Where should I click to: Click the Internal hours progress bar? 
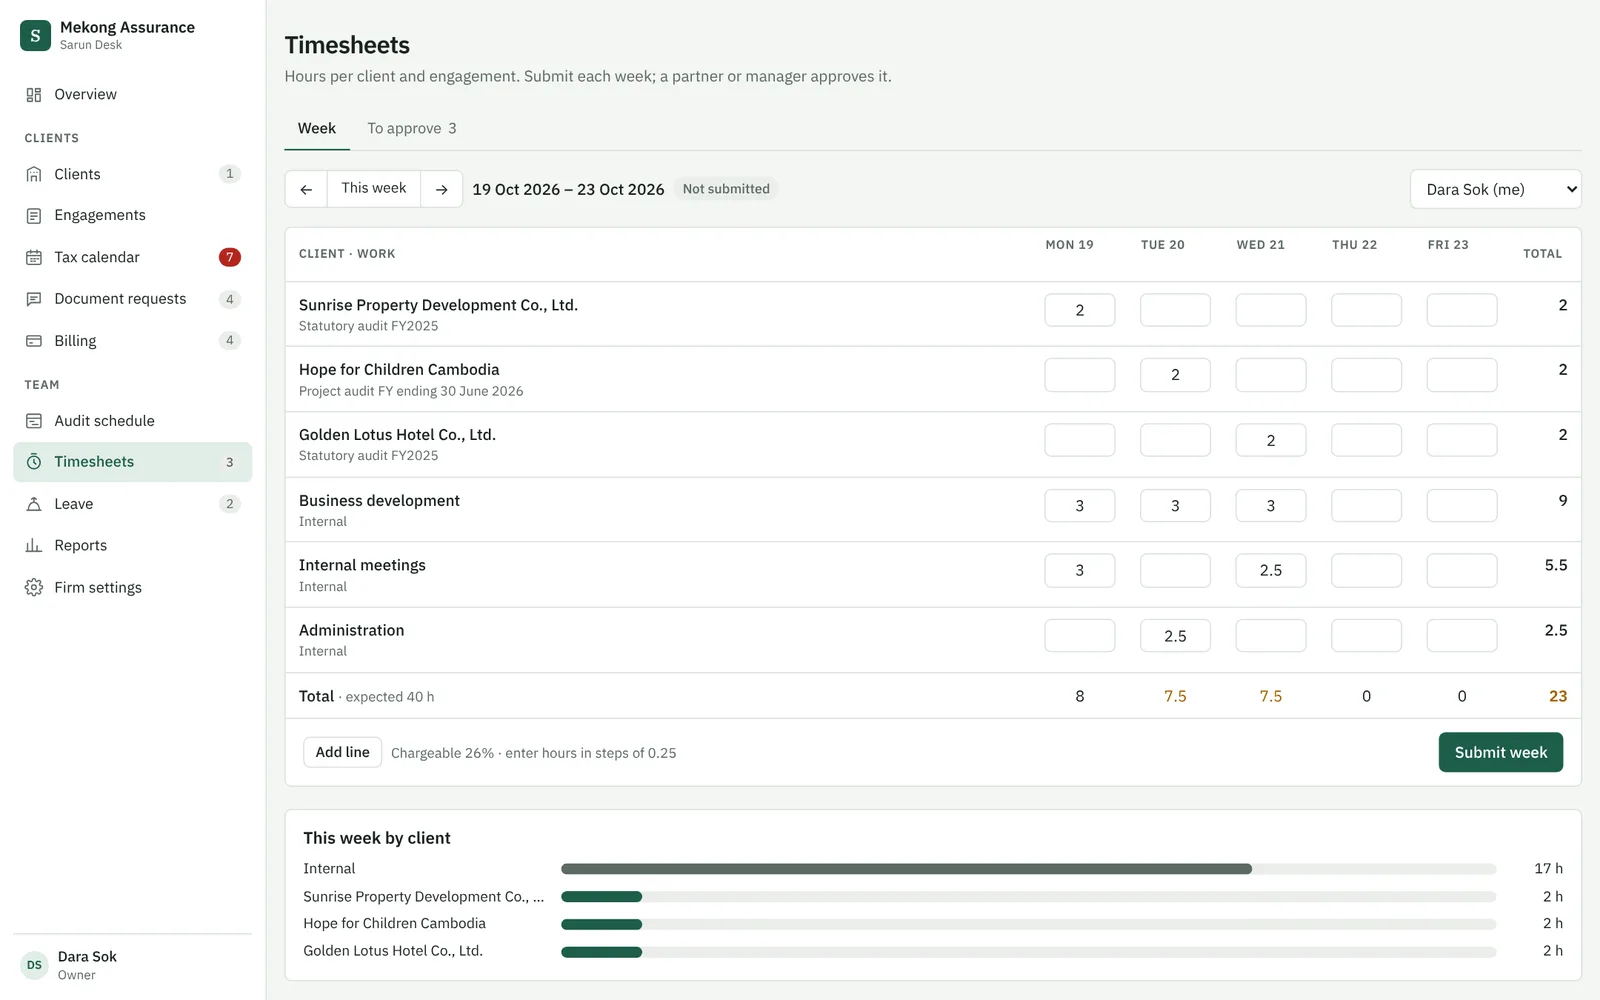click(1028, 869)
